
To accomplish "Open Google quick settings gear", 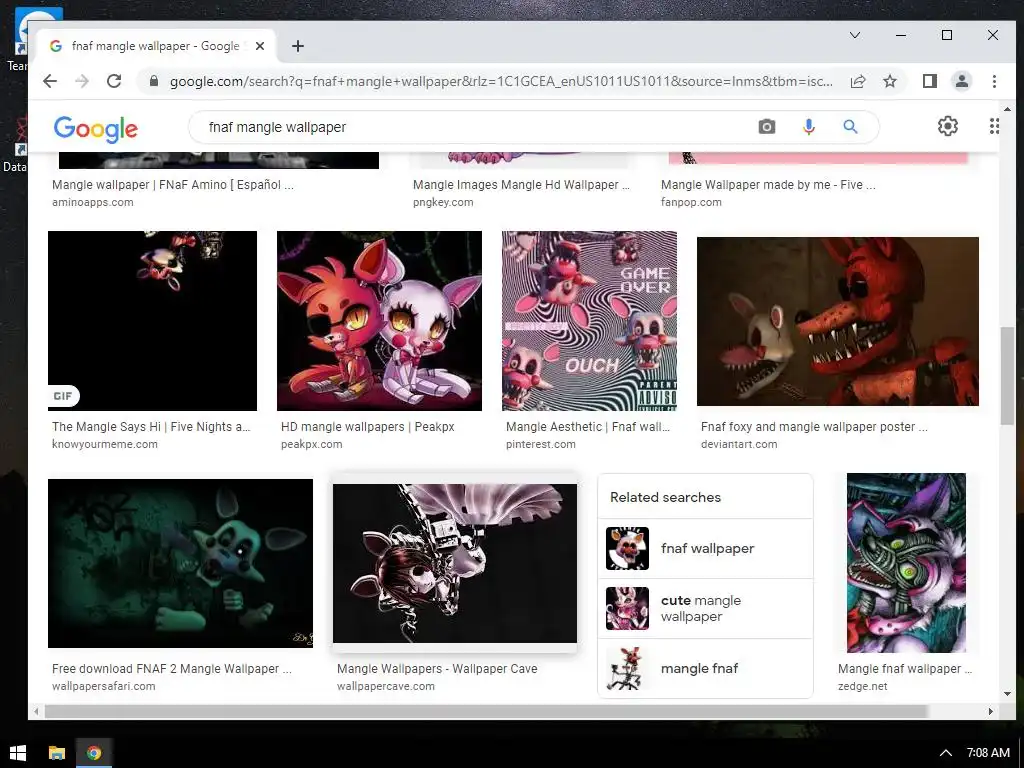I will point(948,126).
